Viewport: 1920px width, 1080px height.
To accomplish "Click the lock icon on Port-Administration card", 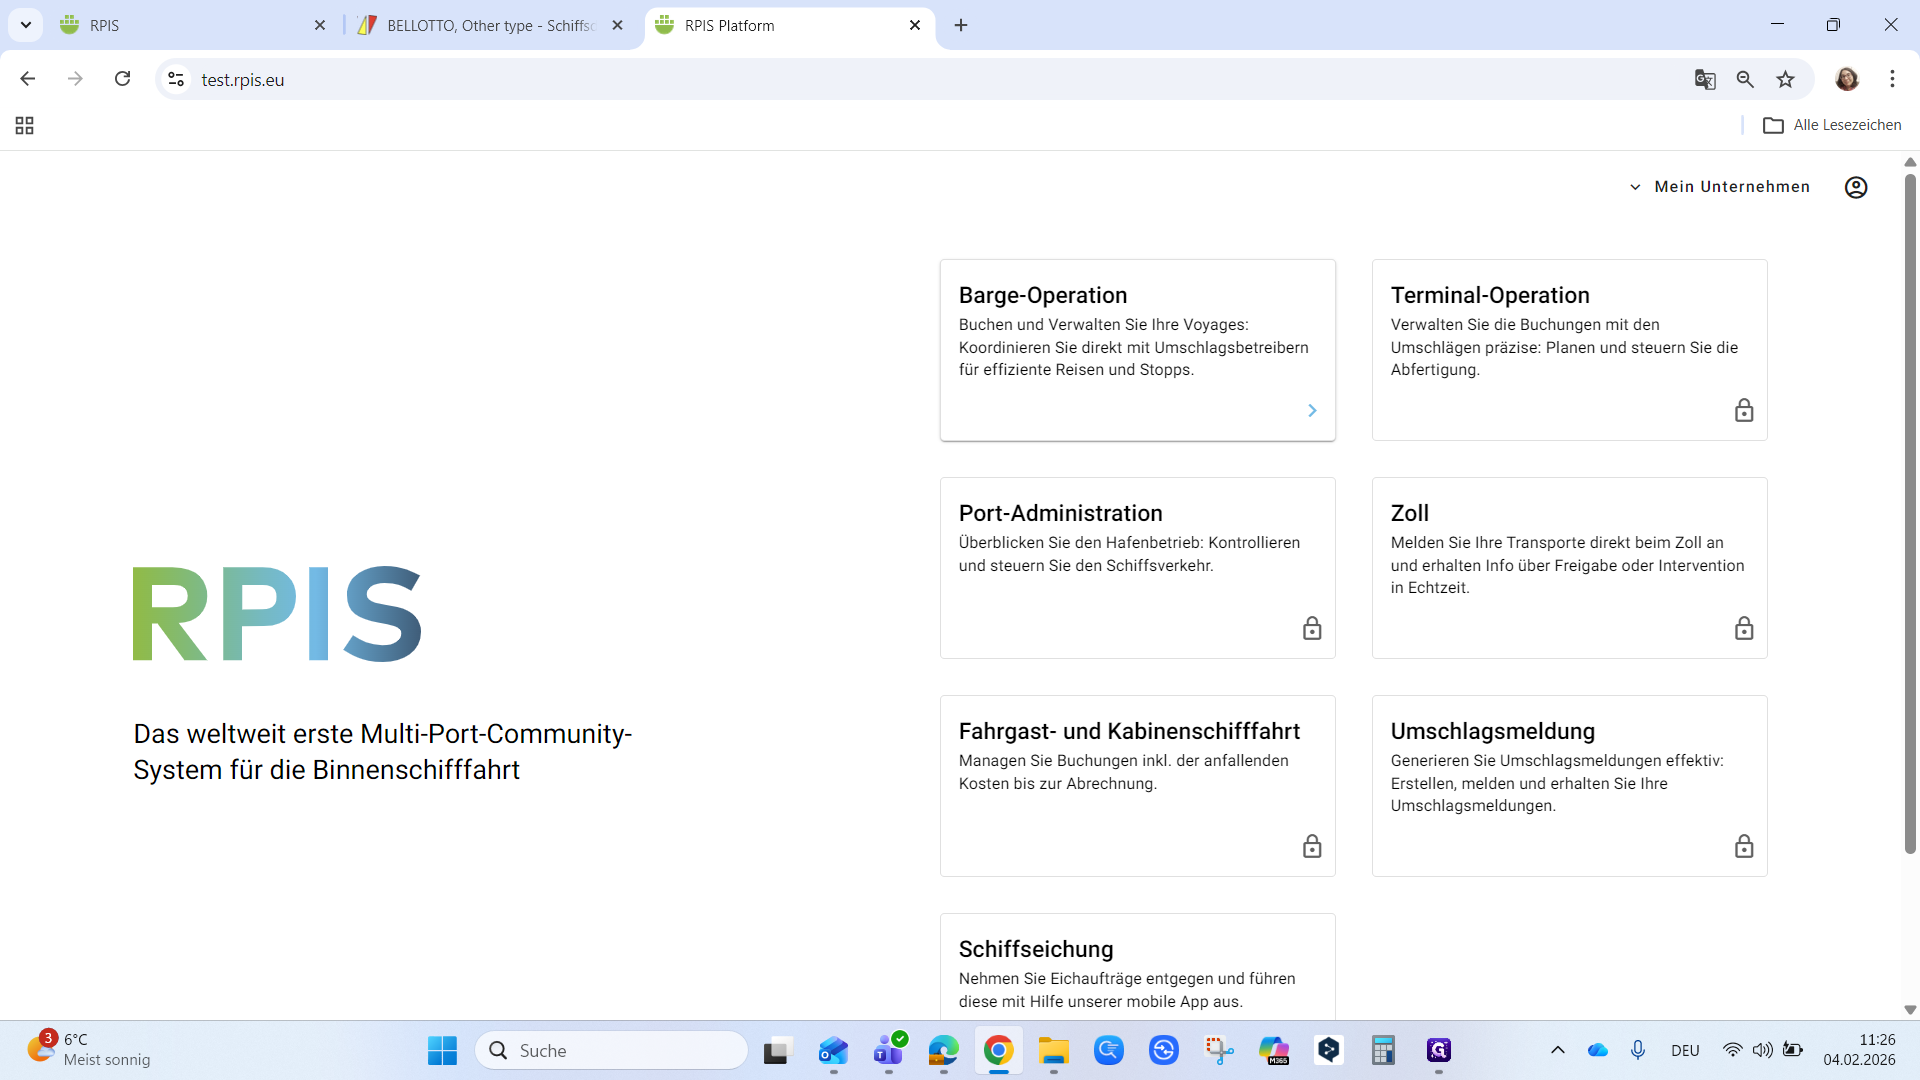I will [x=1312, y=629].
